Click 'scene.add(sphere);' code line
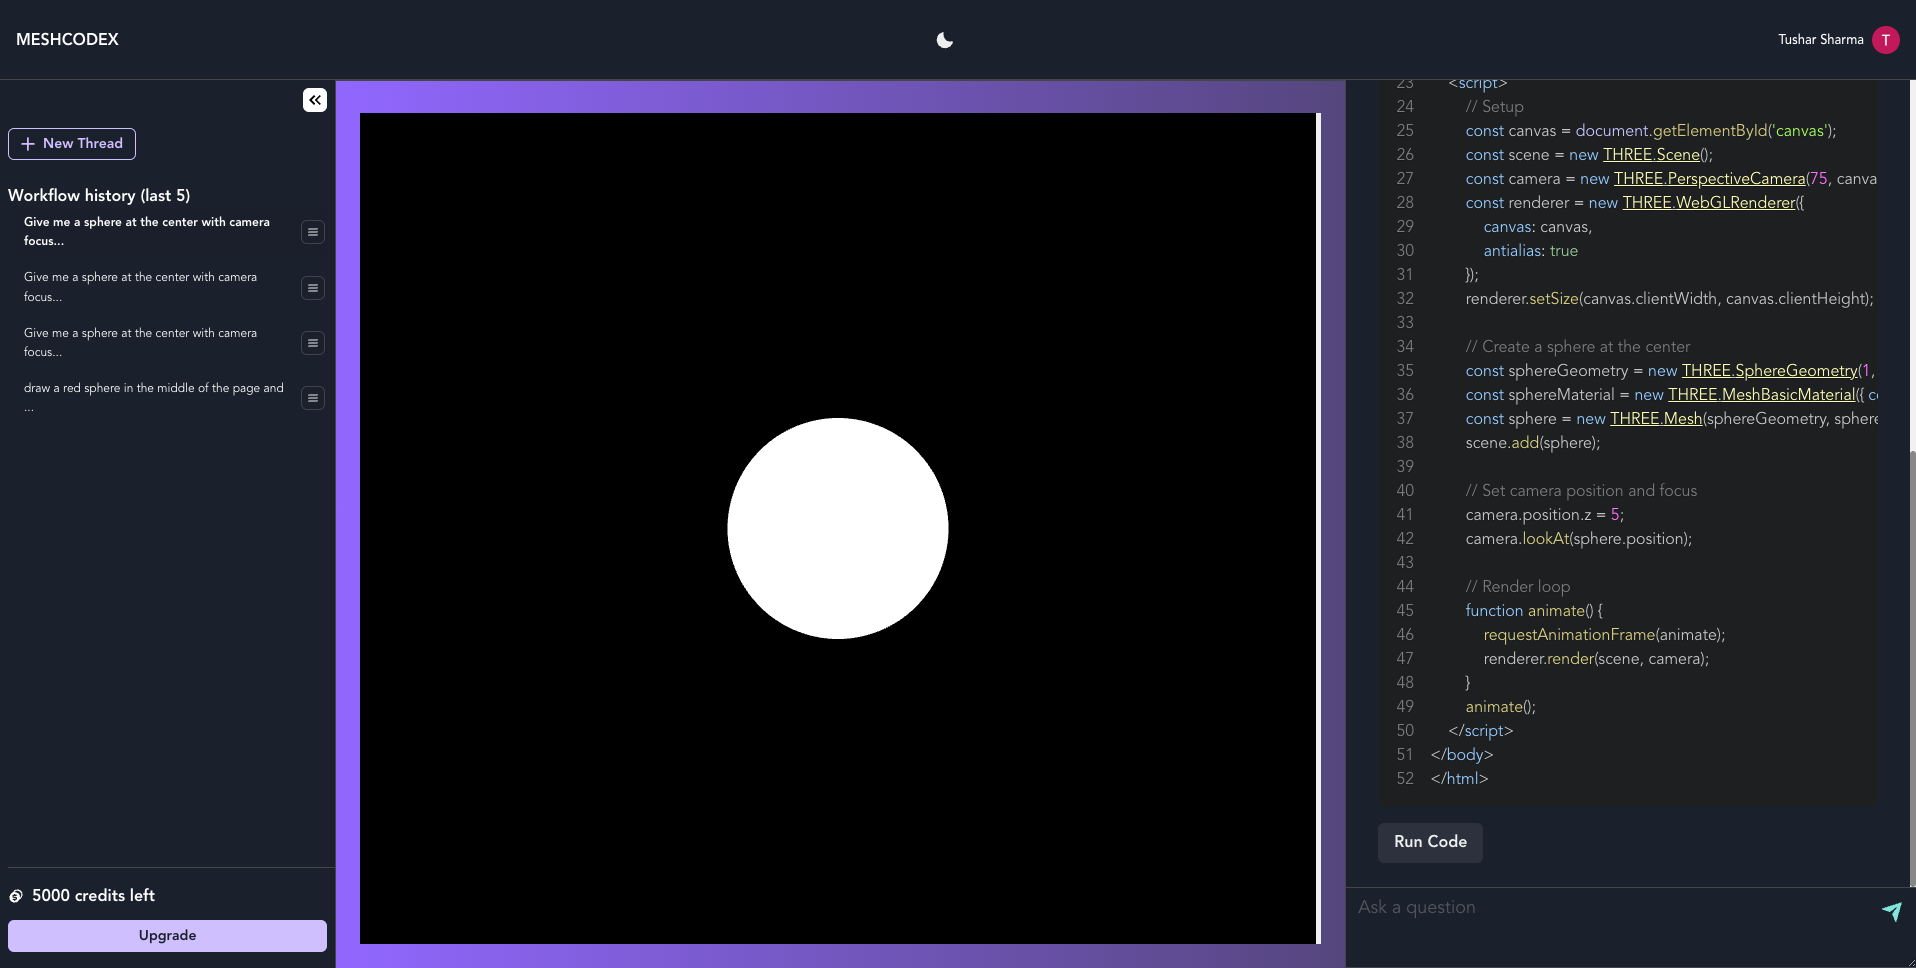This screenshot has width=1916, height=968. pyautogui.click(x=1533, y=443)
